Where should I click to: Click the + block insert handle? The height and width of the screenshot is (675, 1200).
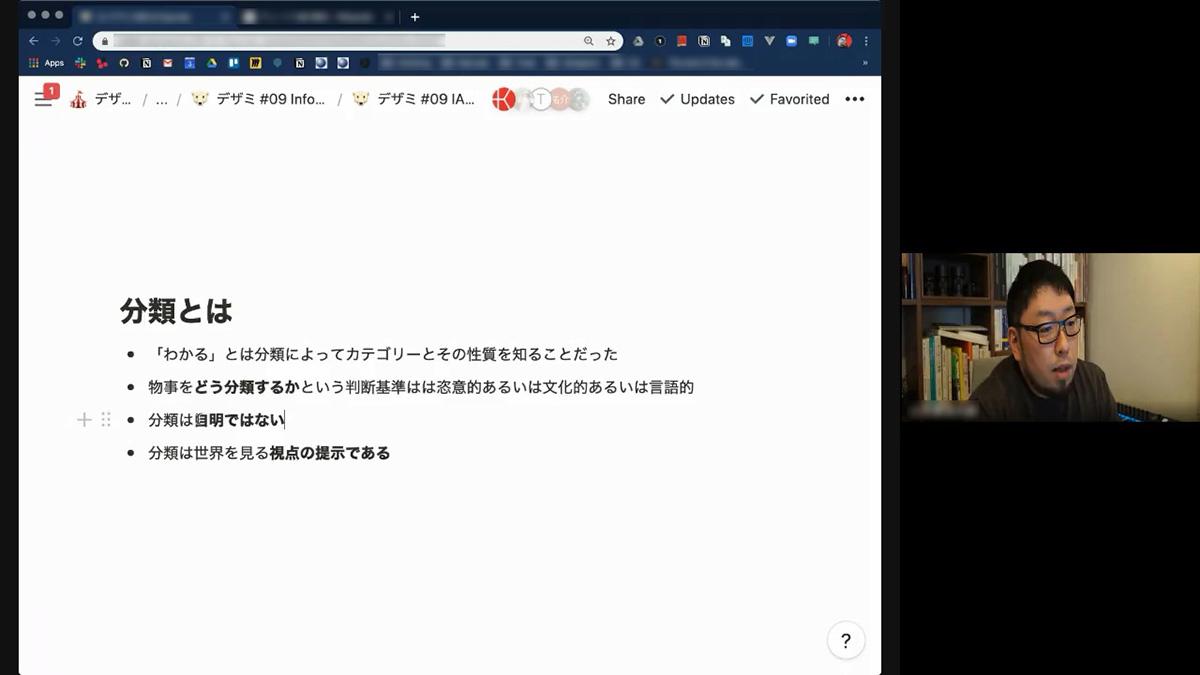point(84,420)
